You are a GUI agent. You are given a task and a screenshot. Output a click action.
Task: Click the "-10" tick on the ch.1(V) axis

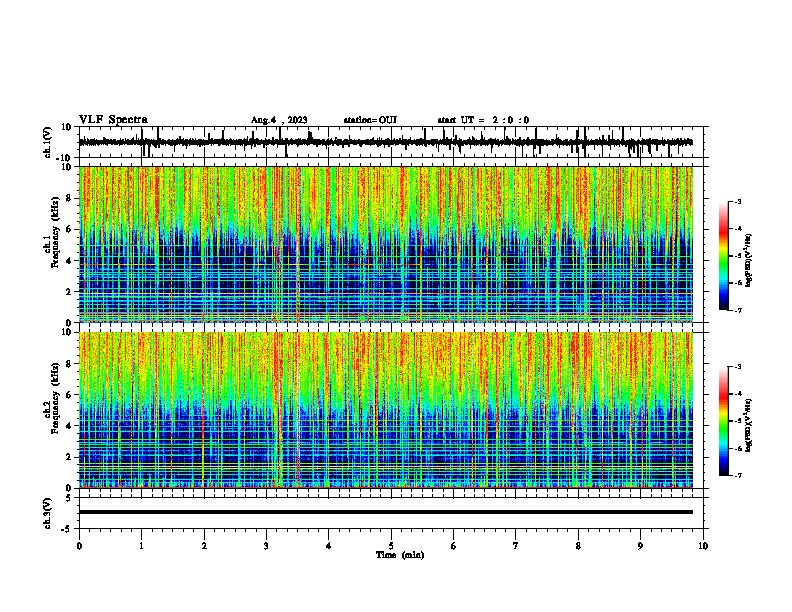[x=64, y=158]
